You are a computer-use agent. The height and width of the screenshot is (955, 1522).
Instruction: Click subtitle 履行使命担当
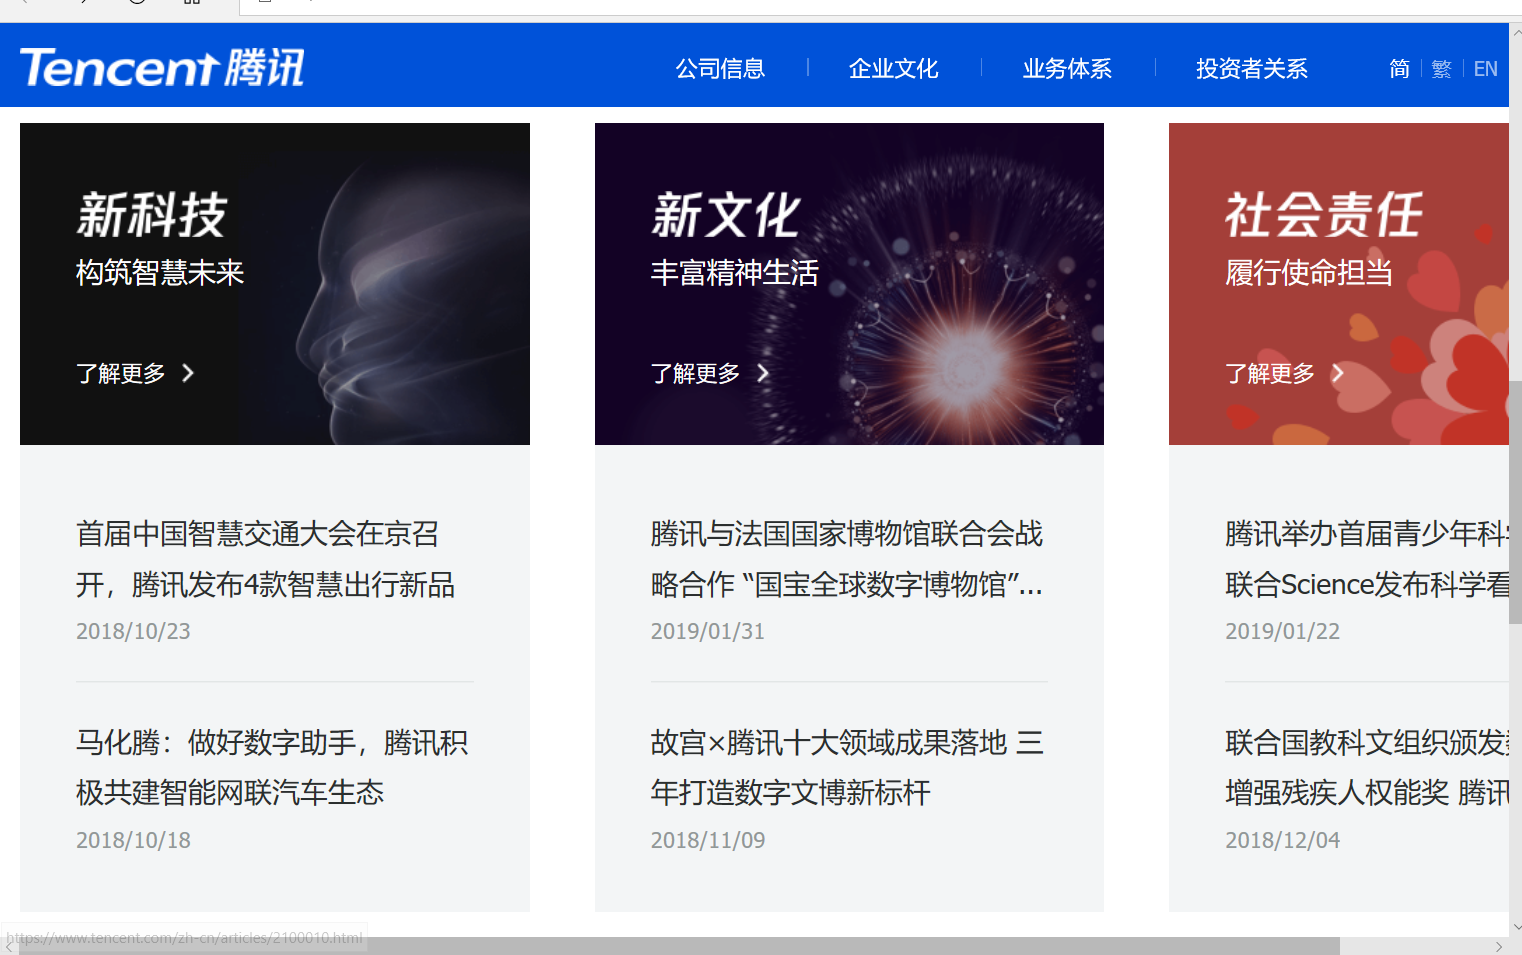point(1309,273)
